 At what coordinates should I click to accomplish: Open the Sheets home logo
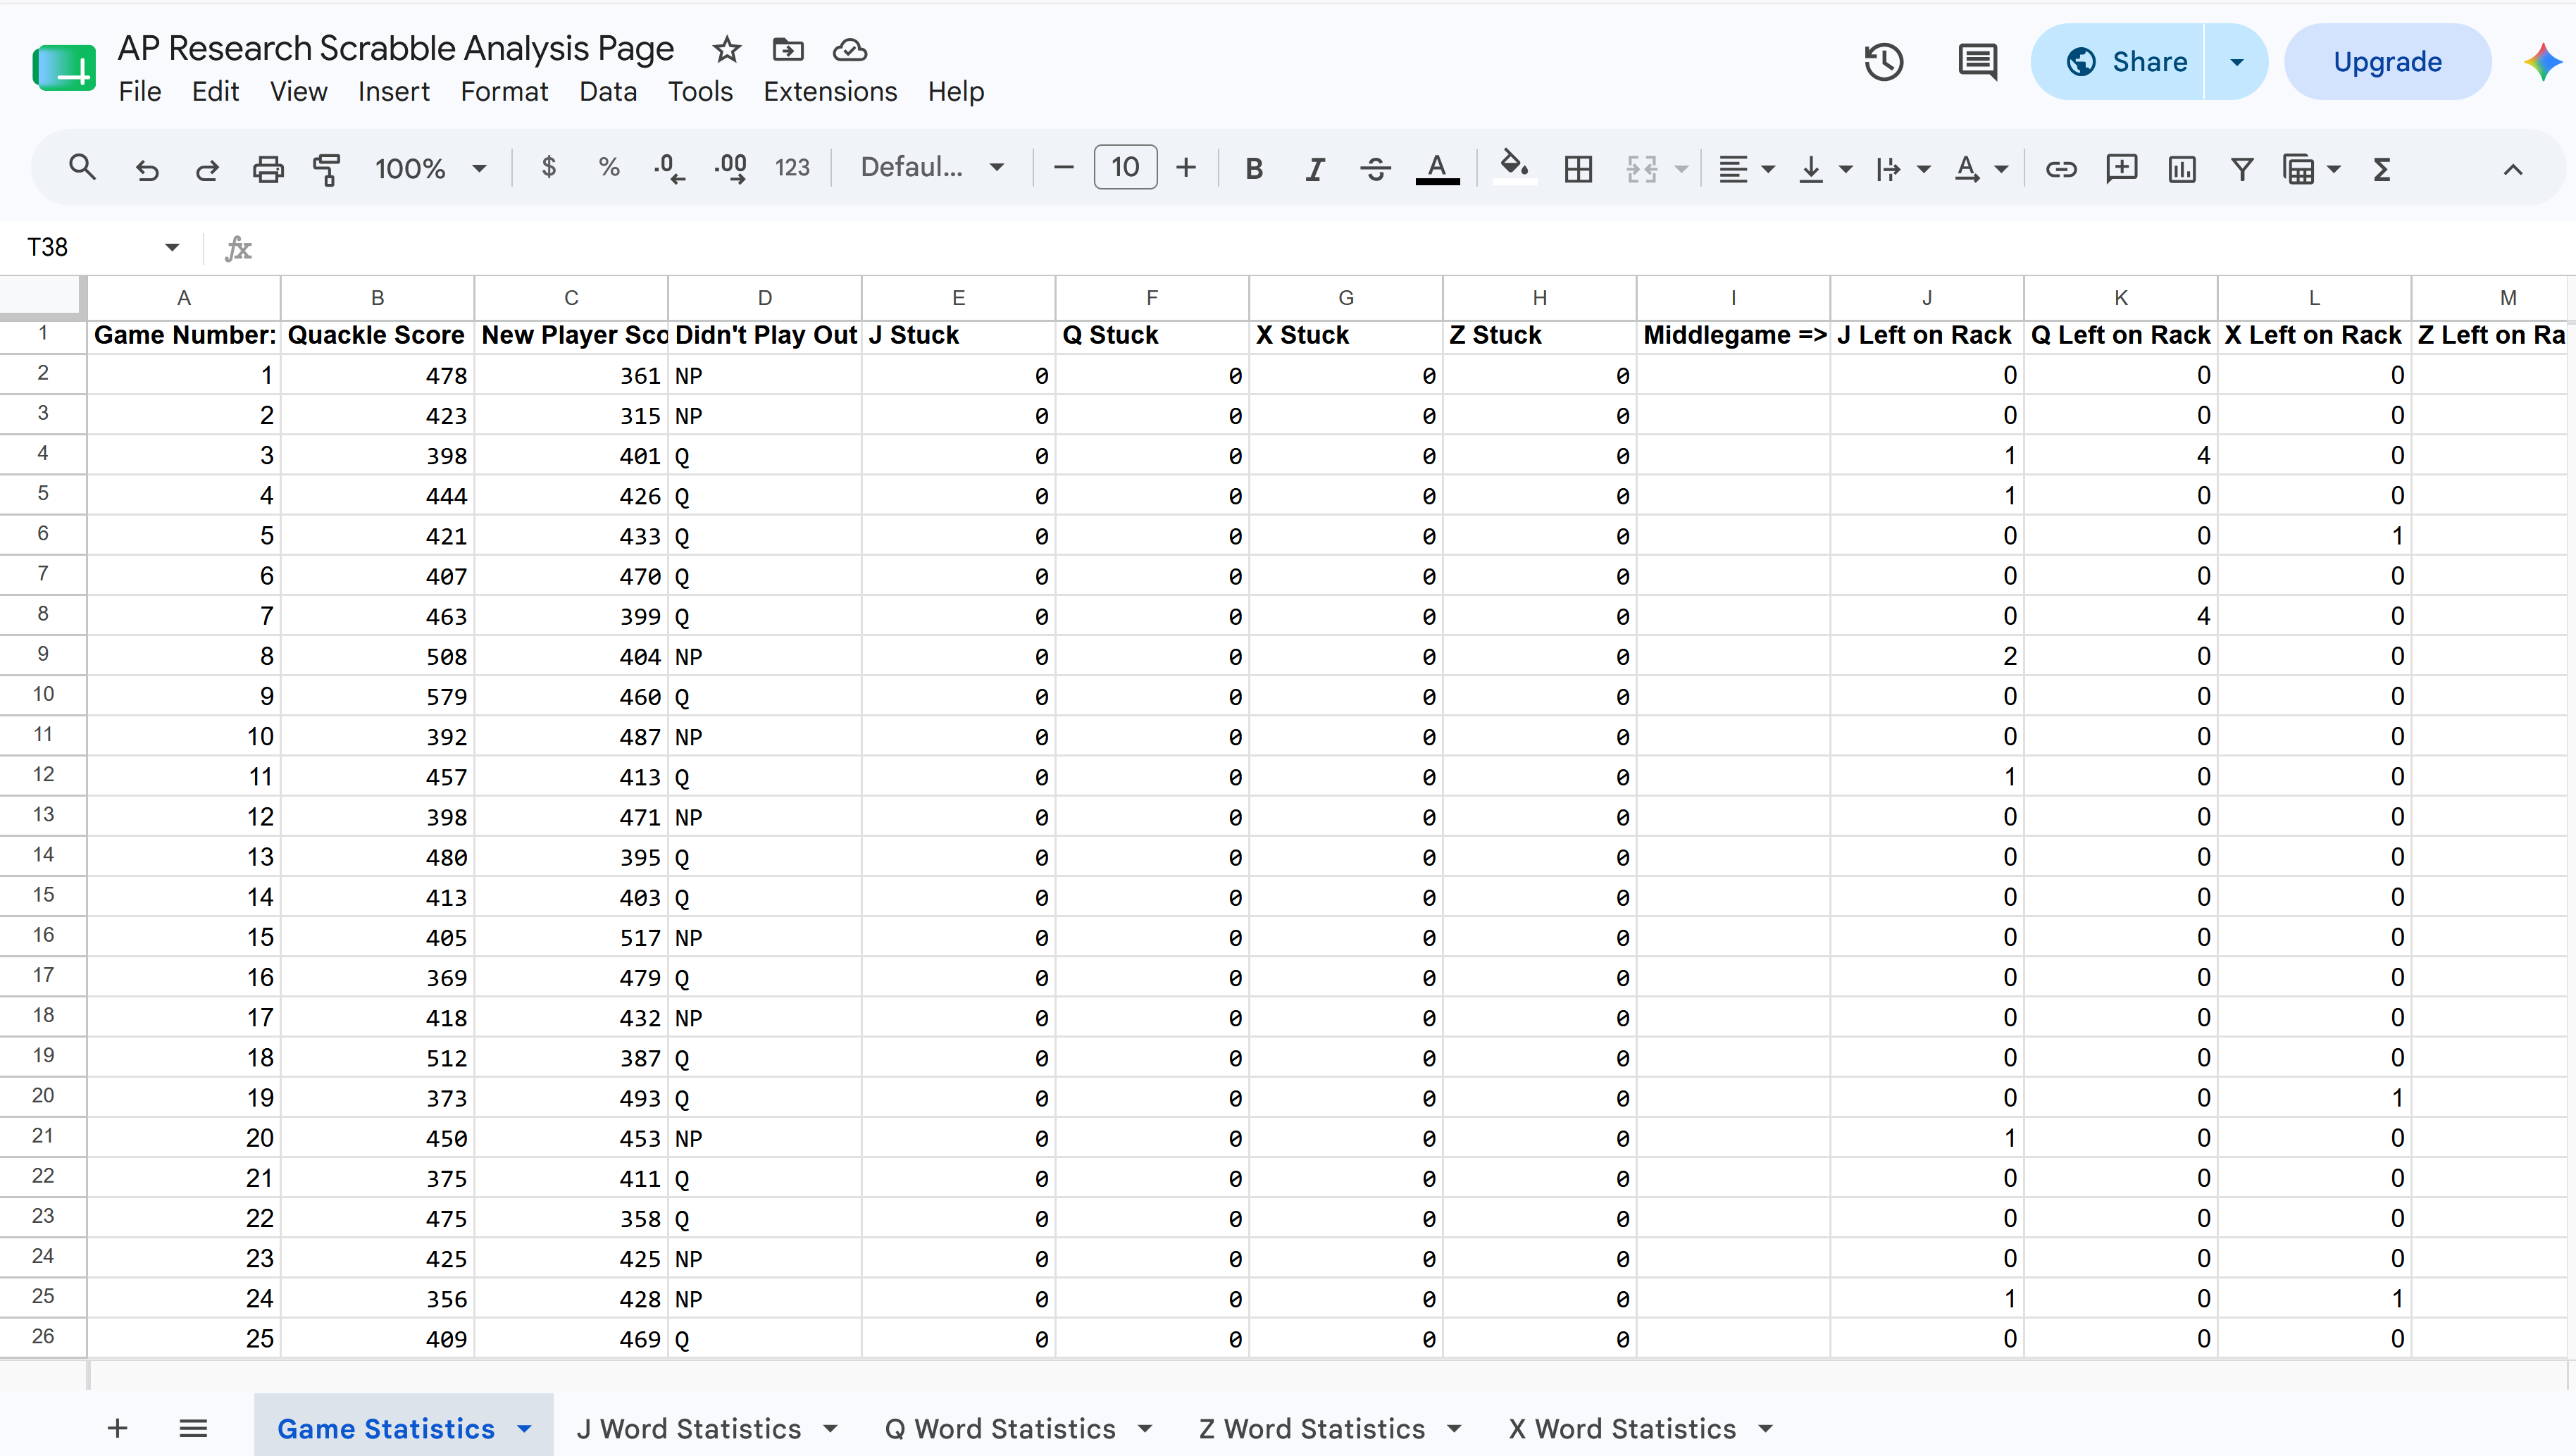[64, 68]
